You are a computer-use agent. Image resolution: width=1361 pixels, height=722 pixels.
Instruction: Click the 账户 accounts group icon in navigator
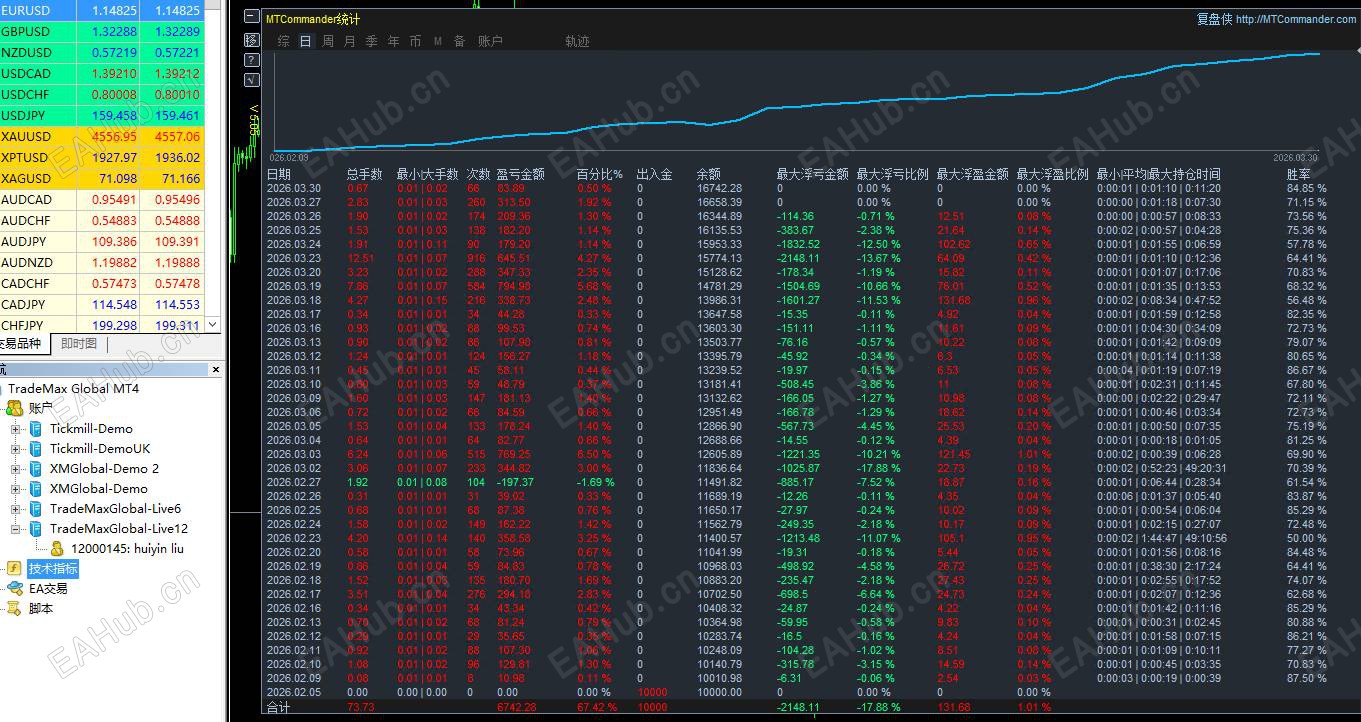pyautogui.click(x=14, y=408)
